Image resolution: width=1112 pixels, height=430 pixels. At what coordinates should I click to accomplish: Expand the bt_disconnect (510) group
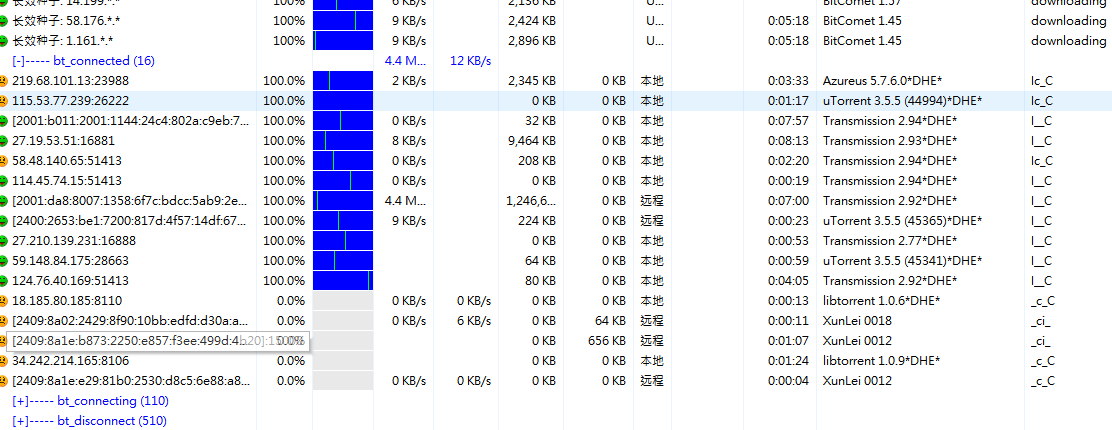point(20,421)
